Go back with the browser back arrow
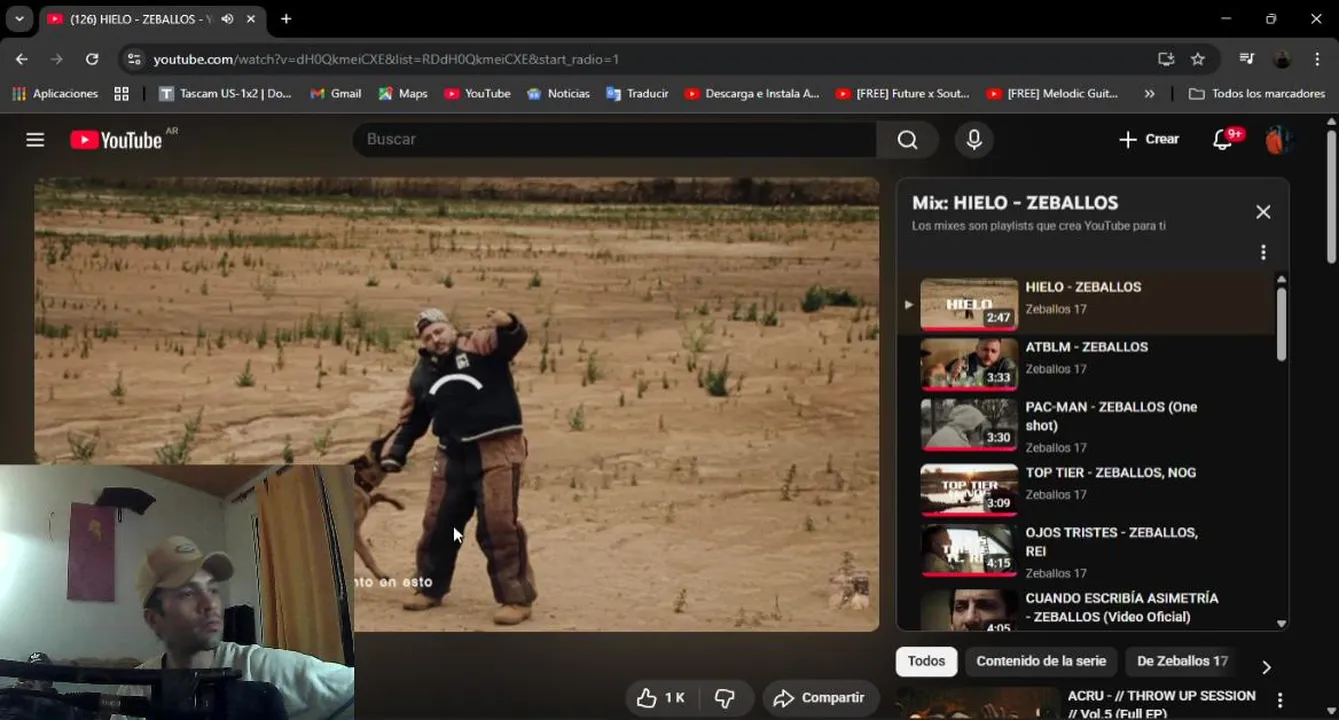This screenshot has width=1339, height=720. click(22, 59)
